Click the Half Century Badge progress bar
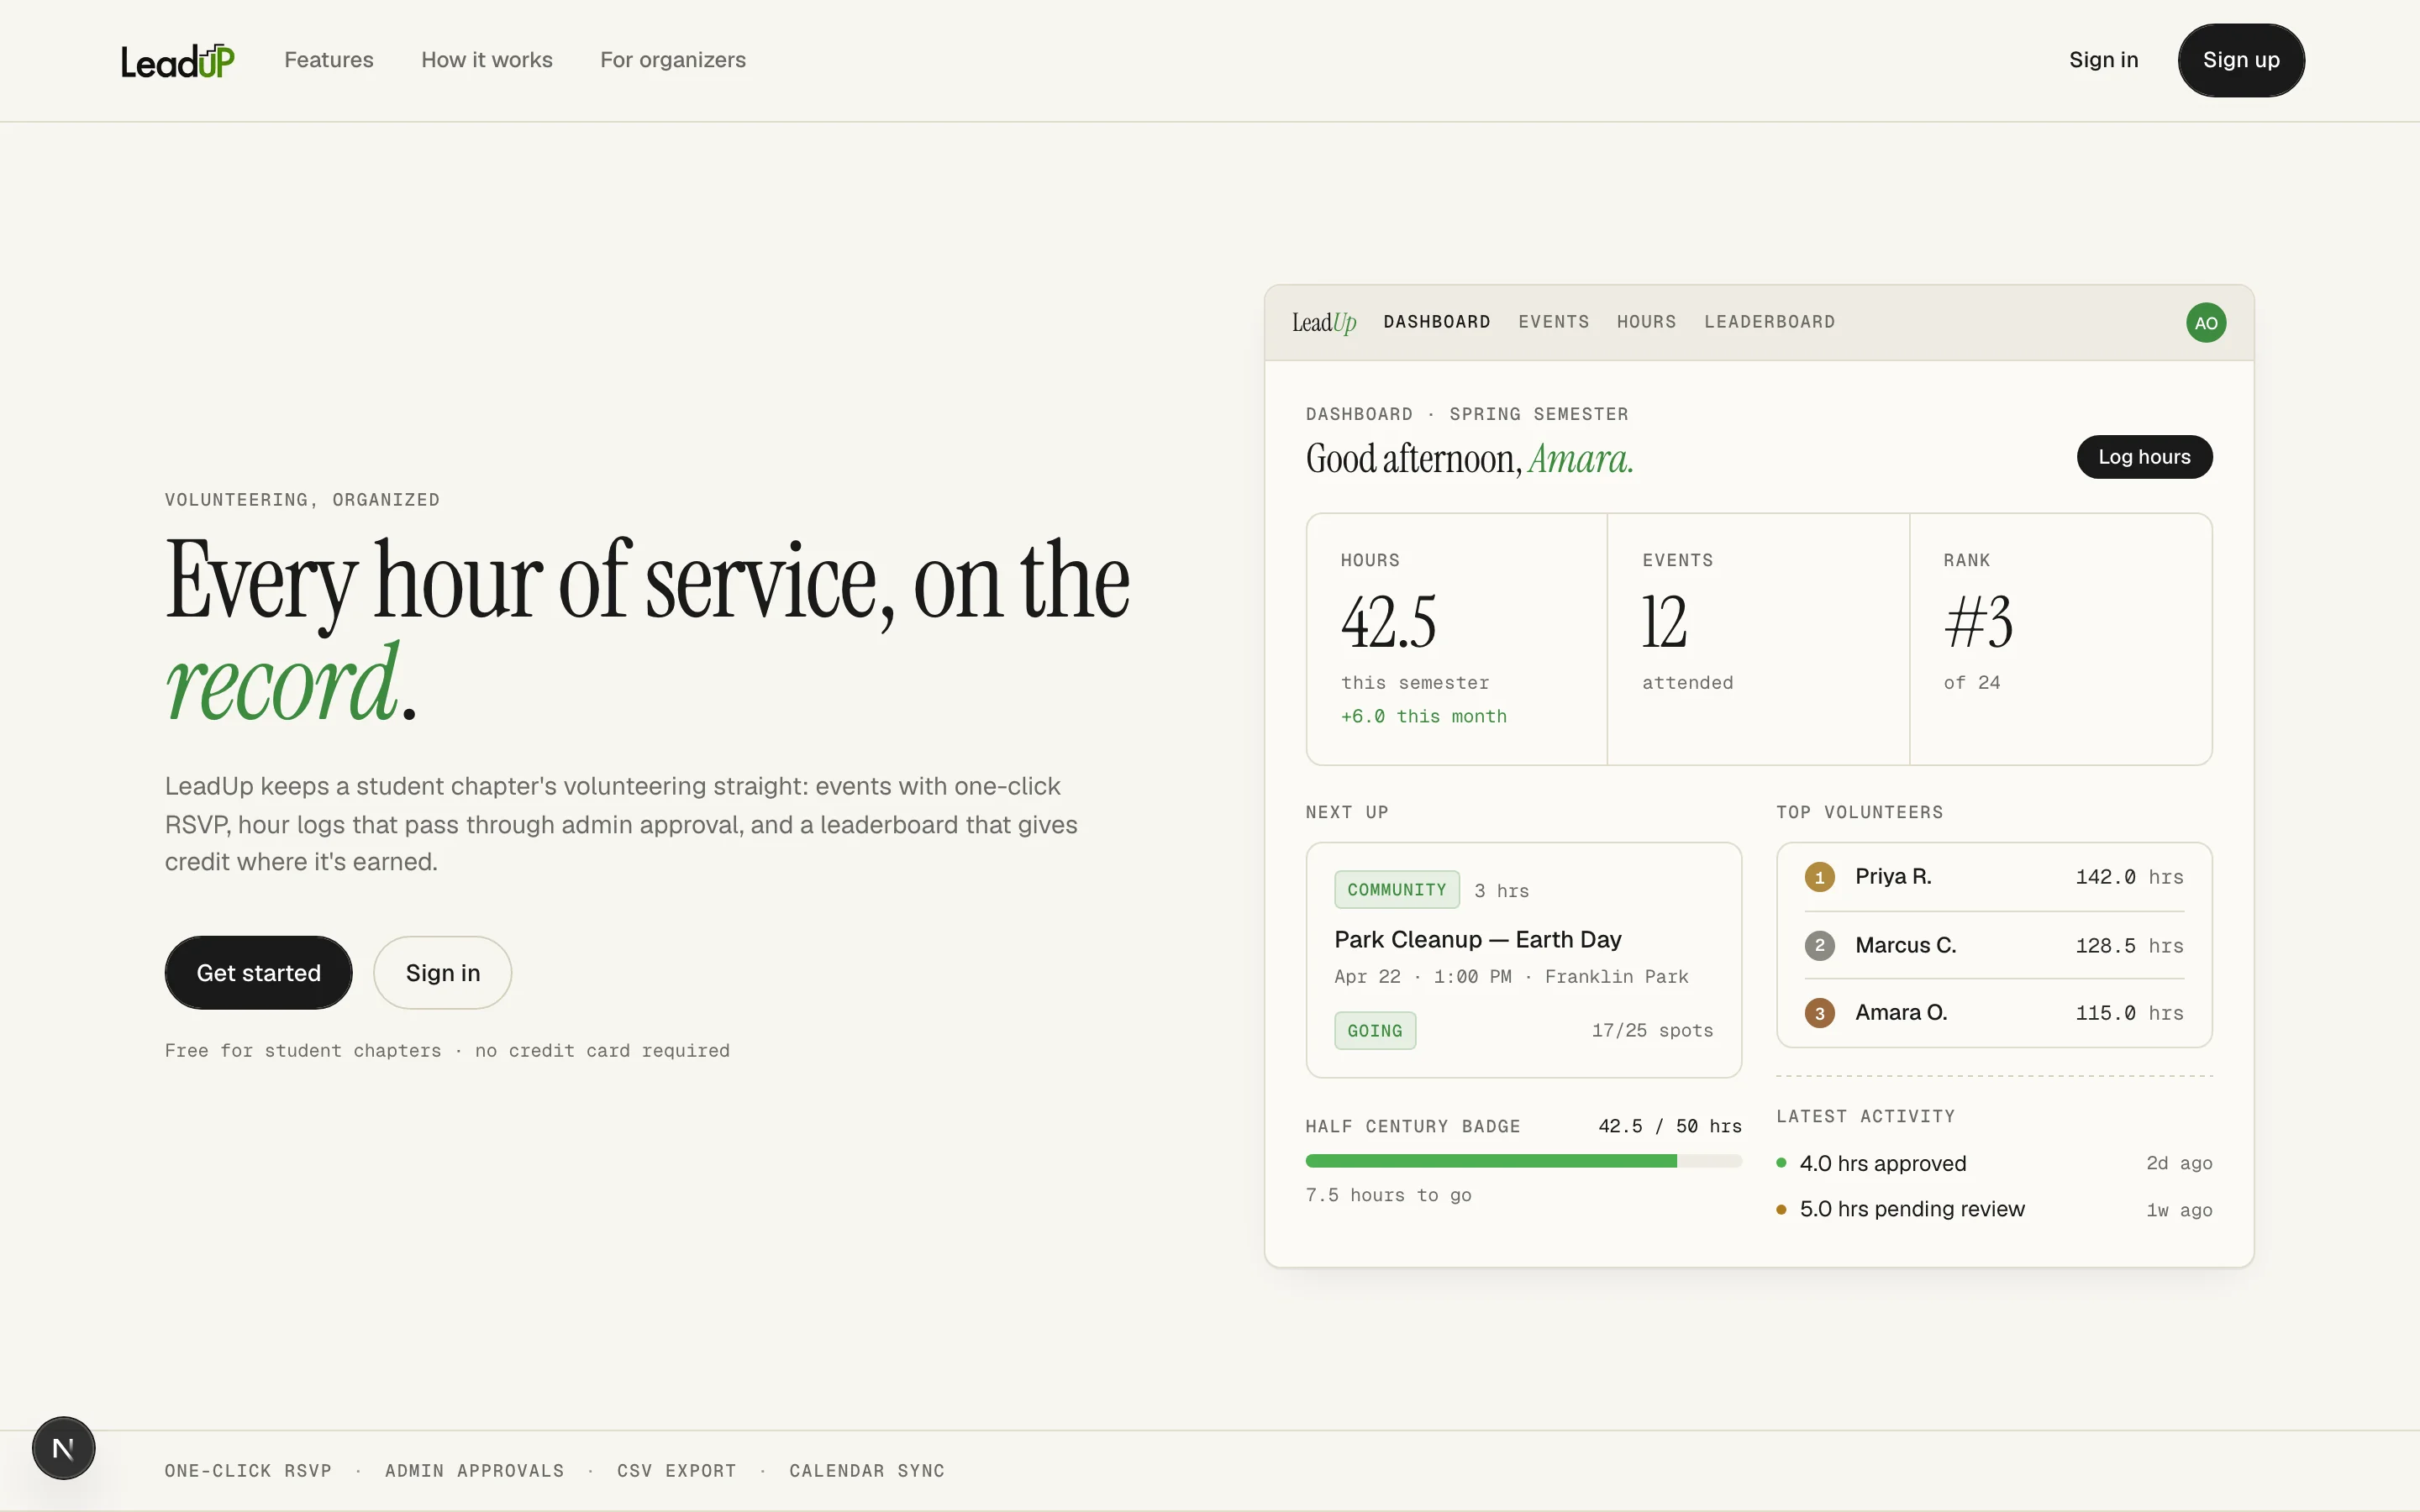Screen dimensions: 2420x1512 pos(1523,1161)
